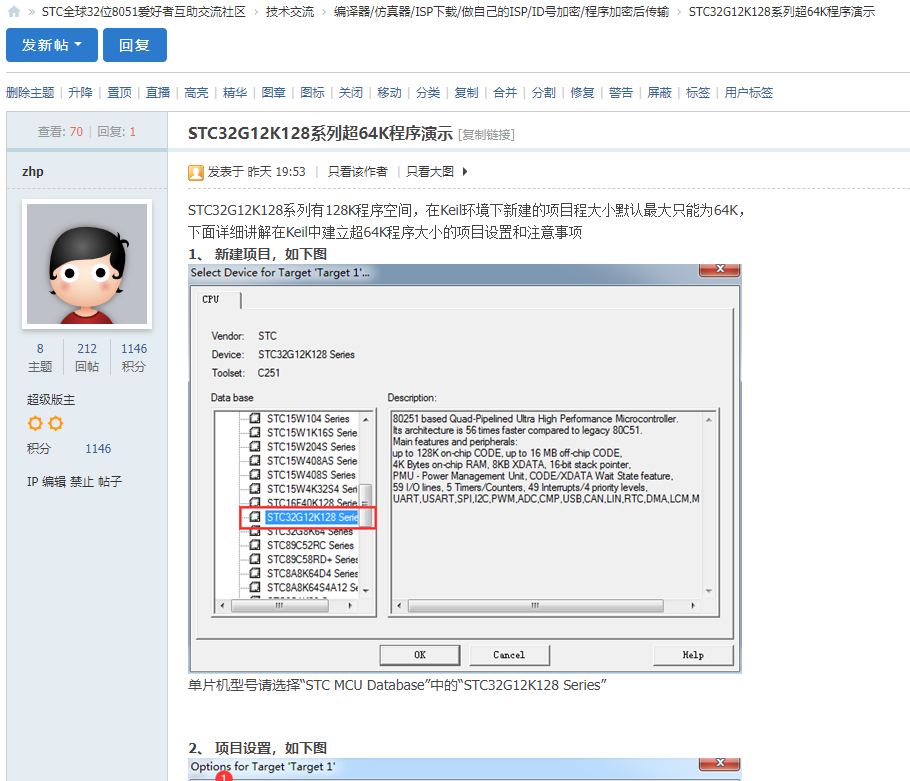Screen dimensions: 910x781
Task: Click 禁止 link in user panel
Action: click(x=82, y=482)
